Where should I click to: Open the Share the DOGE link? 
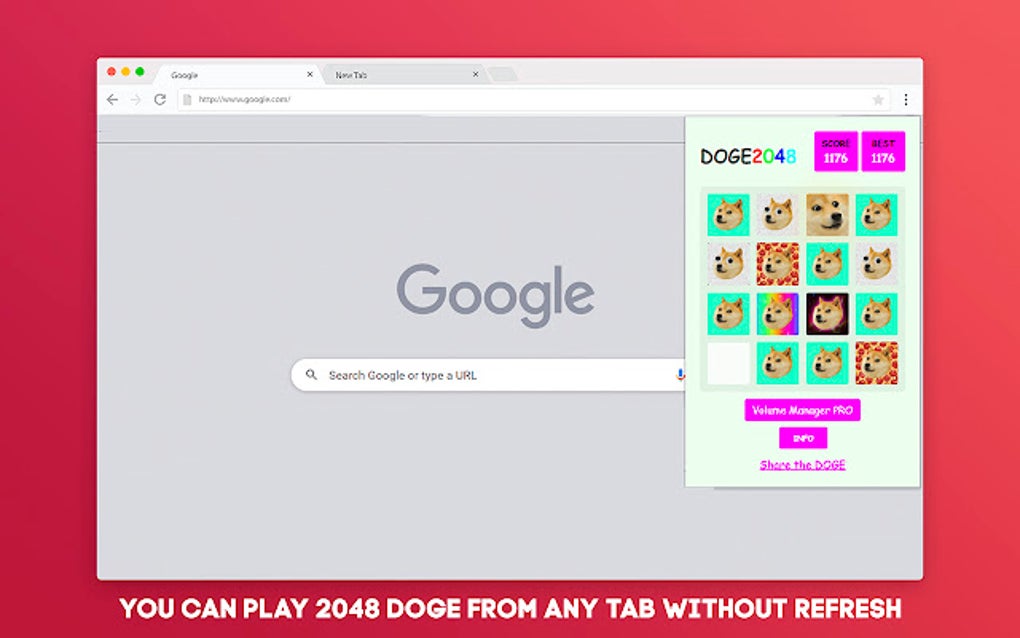tap(803, 464)
